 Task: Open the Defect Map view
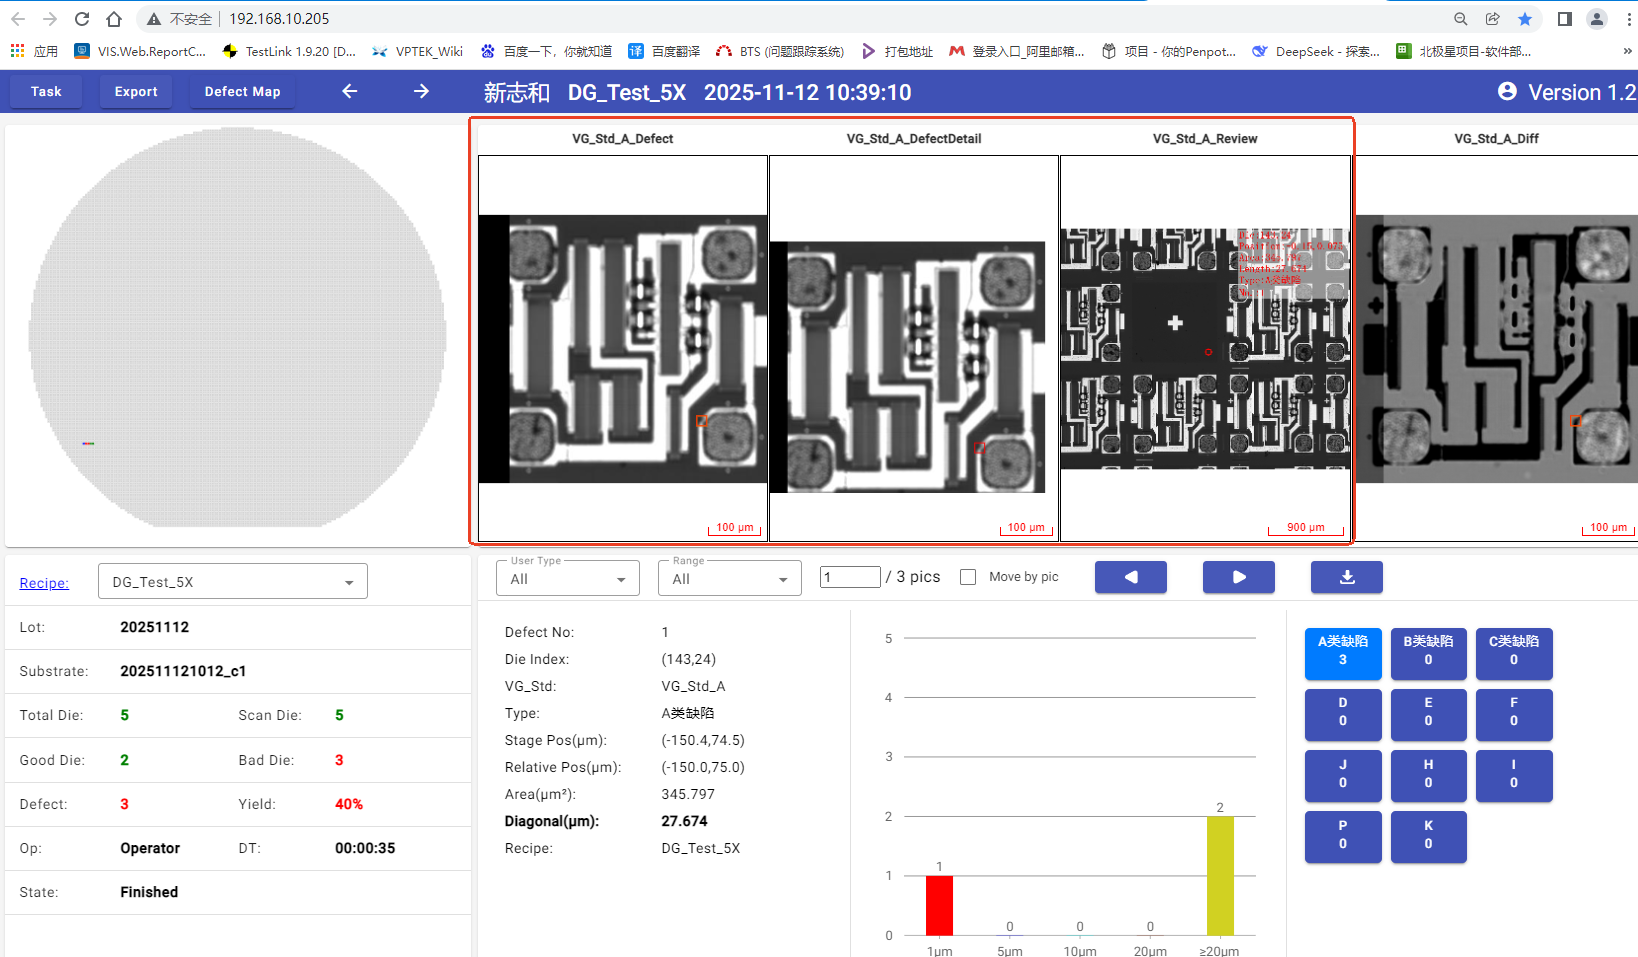242,91
